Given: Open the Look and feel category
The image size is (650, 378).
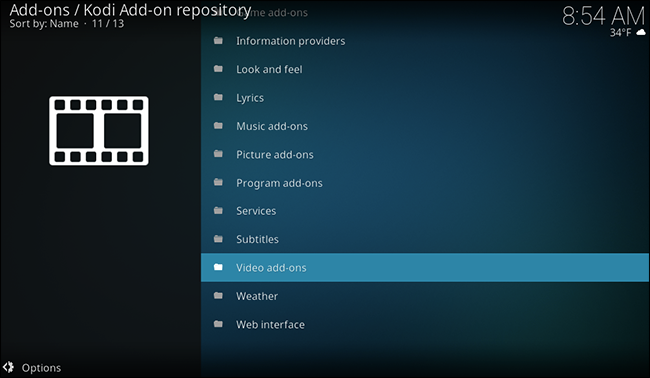Looking at the screenshot, I should pyautogui.click(x=425, y=69).
